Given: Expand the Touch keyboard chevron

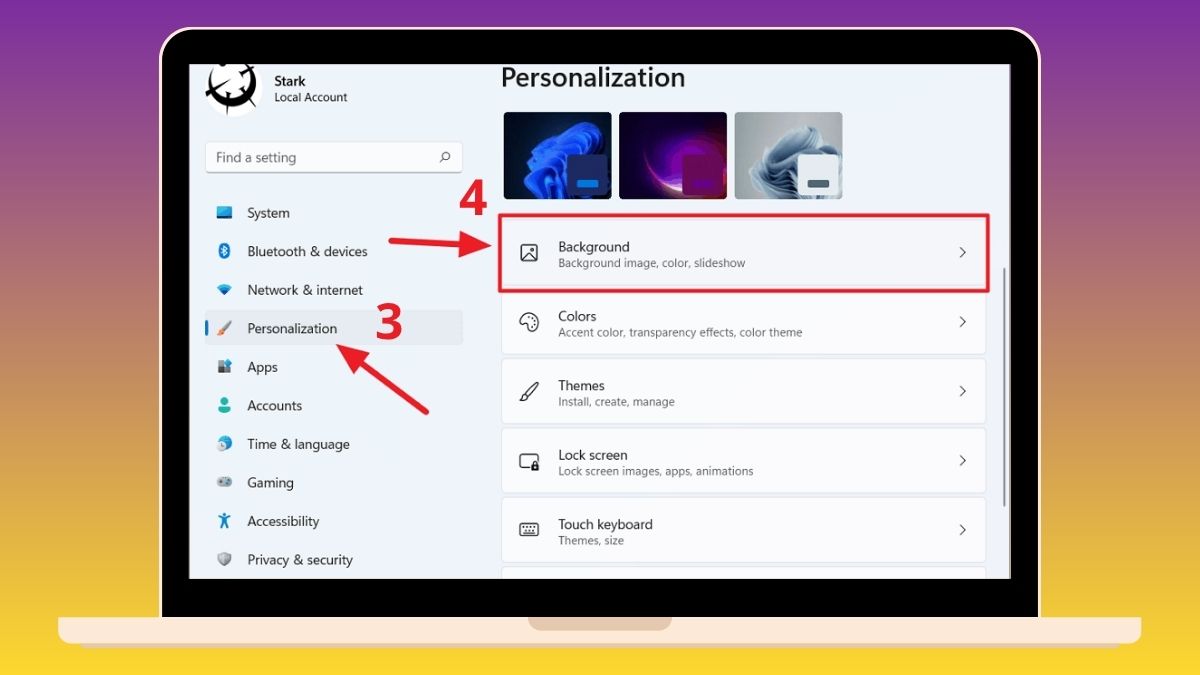Looking at the screenshot, I should coord(963,530).
